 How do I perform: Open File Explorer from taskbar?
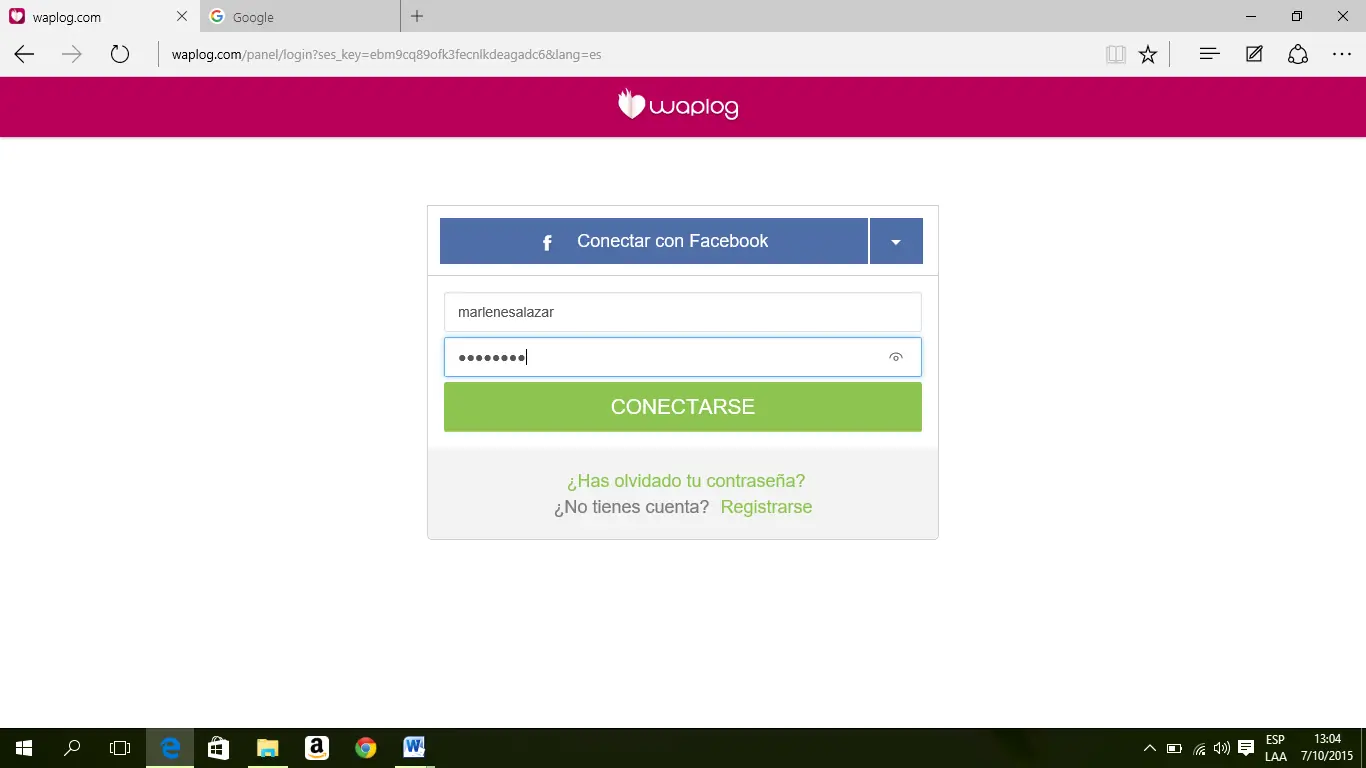click(268, 748)
